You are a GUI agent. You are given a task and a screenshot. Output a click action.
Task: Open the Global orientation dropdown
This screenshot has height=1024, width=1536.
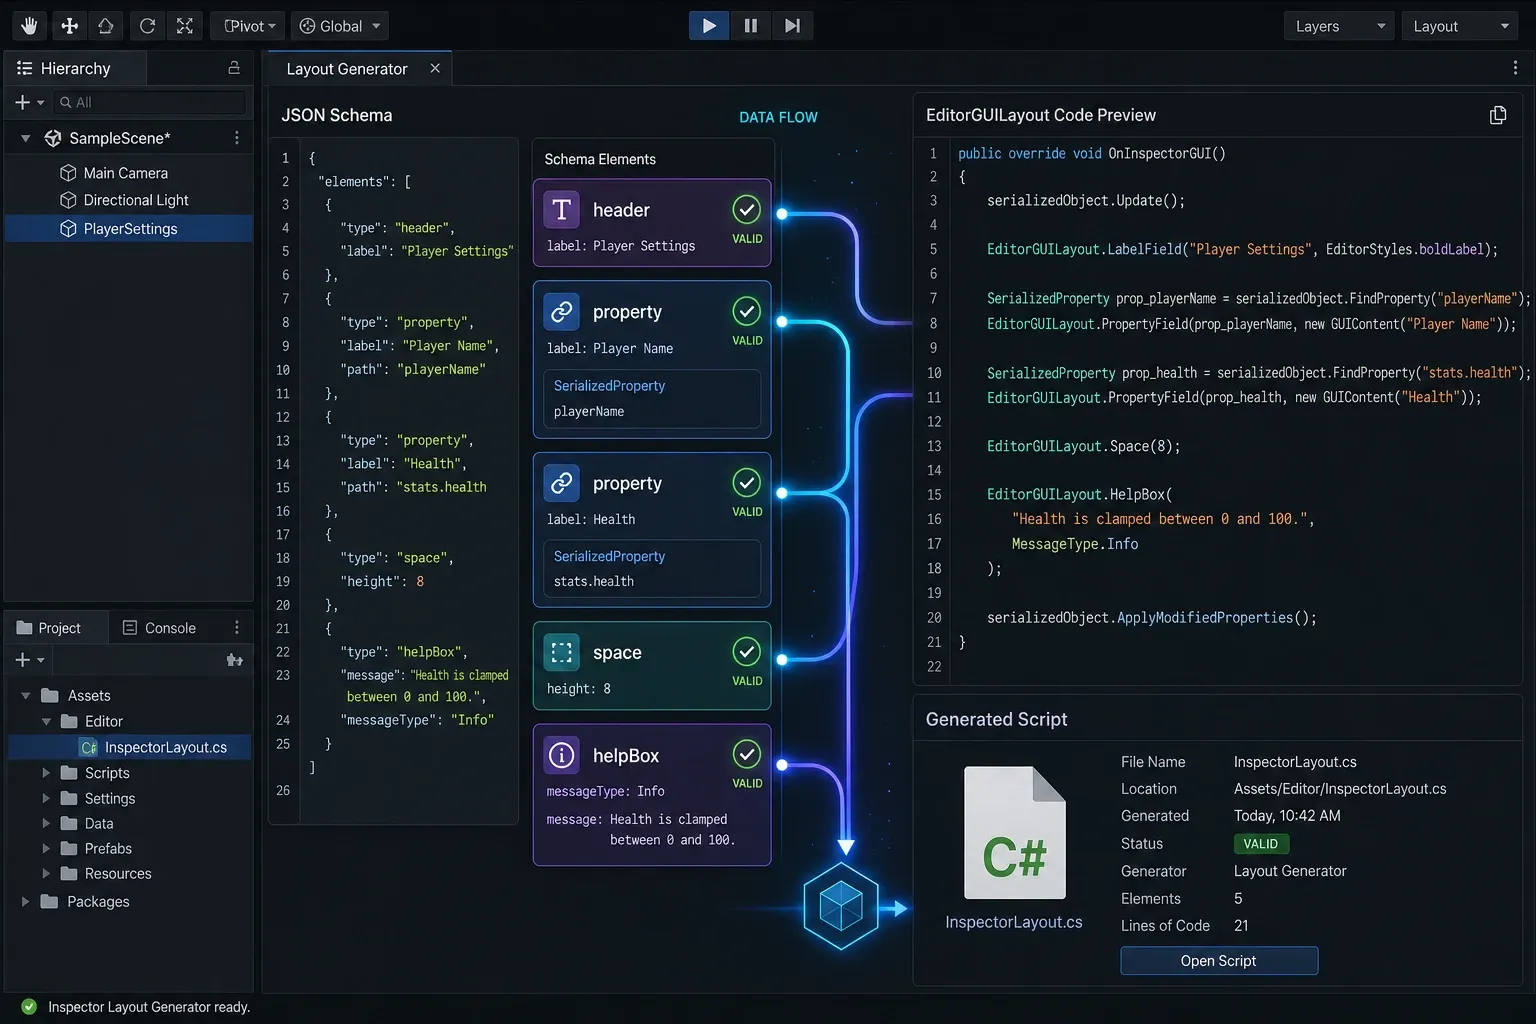pyautogui.click(x=340, y=26)
